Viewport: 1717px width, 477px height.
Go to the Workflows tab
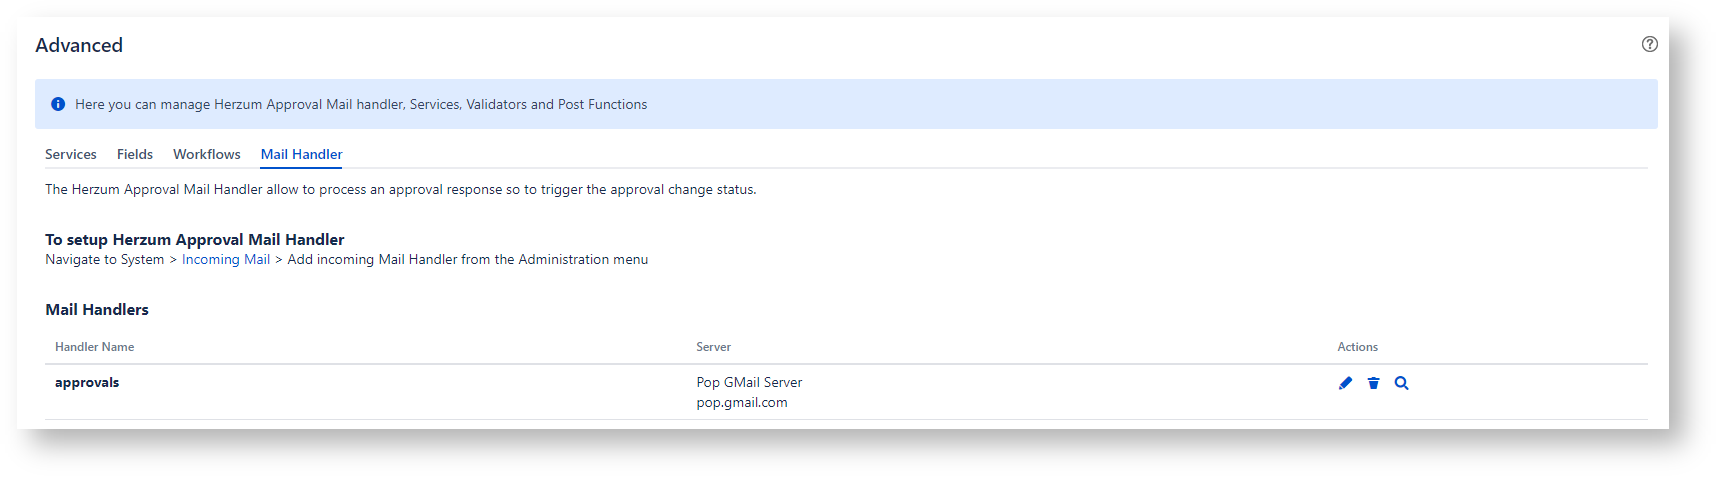206,154
